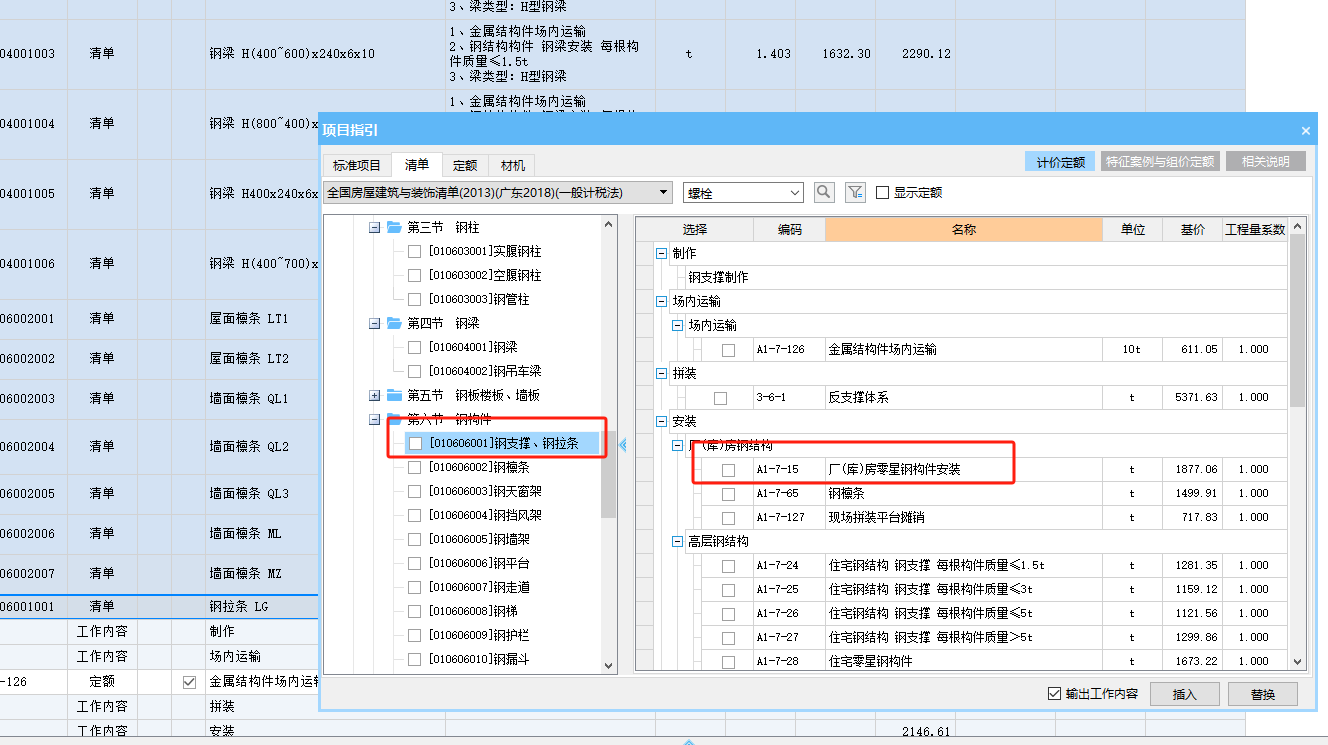1328x745 pixels.
Task: Click the 插入 button
Action: [1185, 694]
